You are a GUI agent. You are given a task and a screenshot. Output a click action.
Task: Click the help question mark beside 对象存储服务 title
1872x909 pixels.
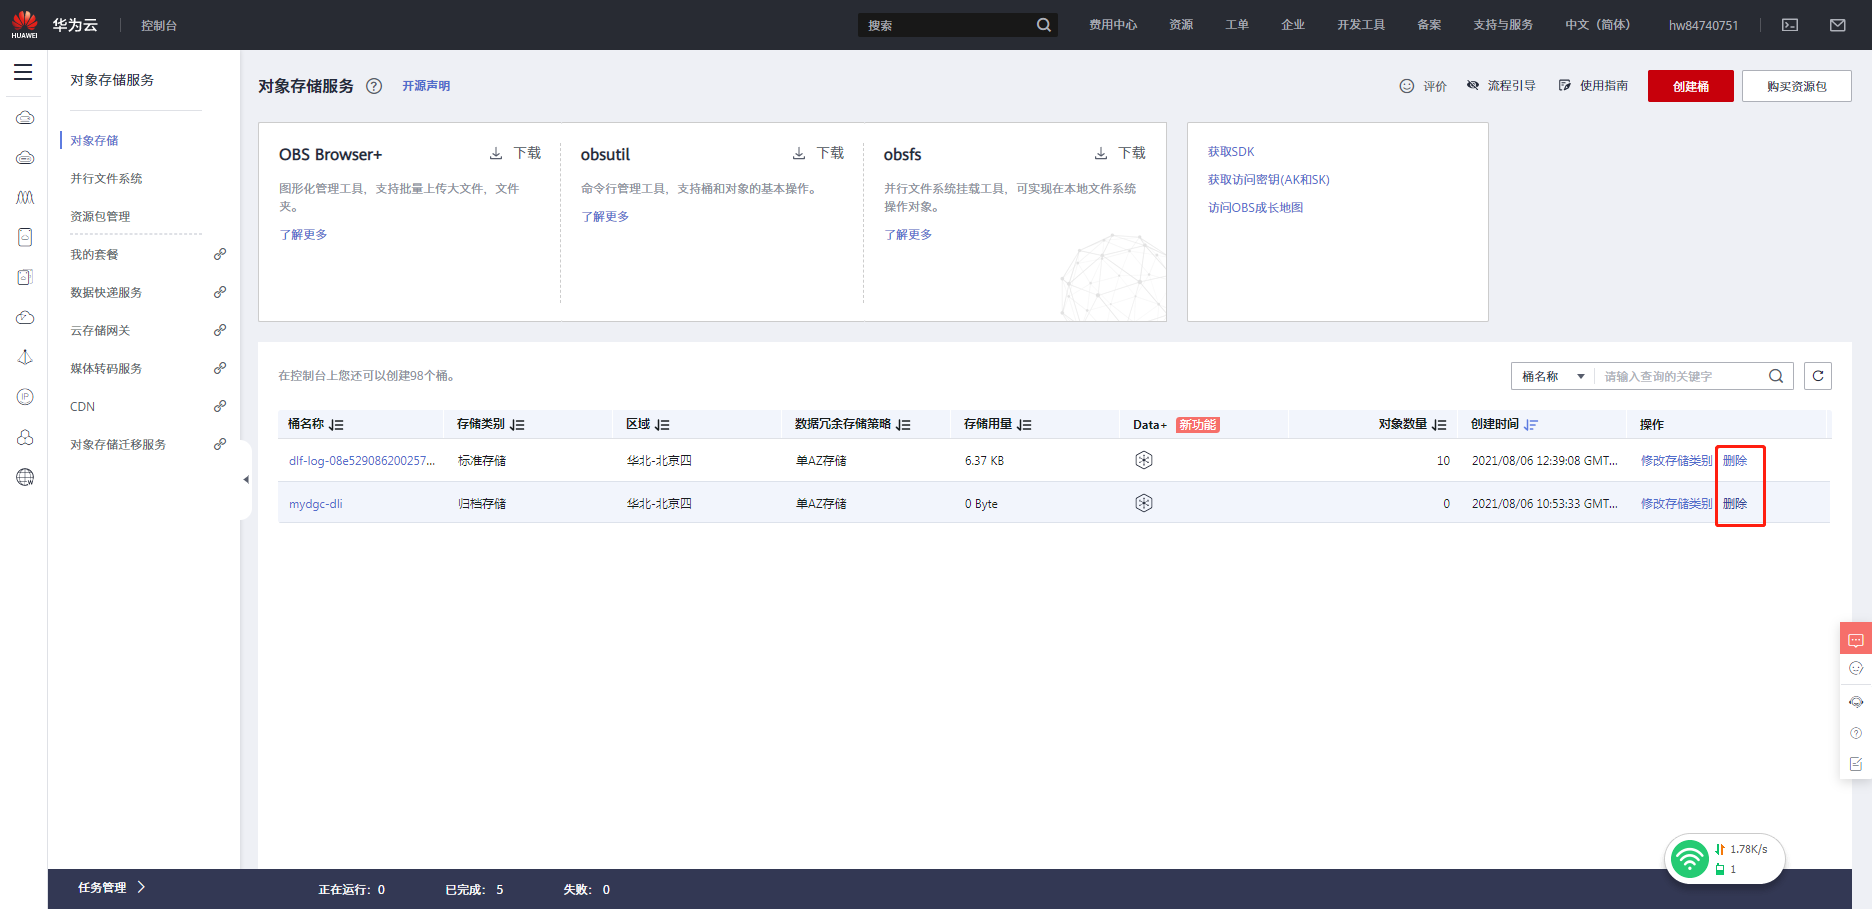[x=374, y=86]
